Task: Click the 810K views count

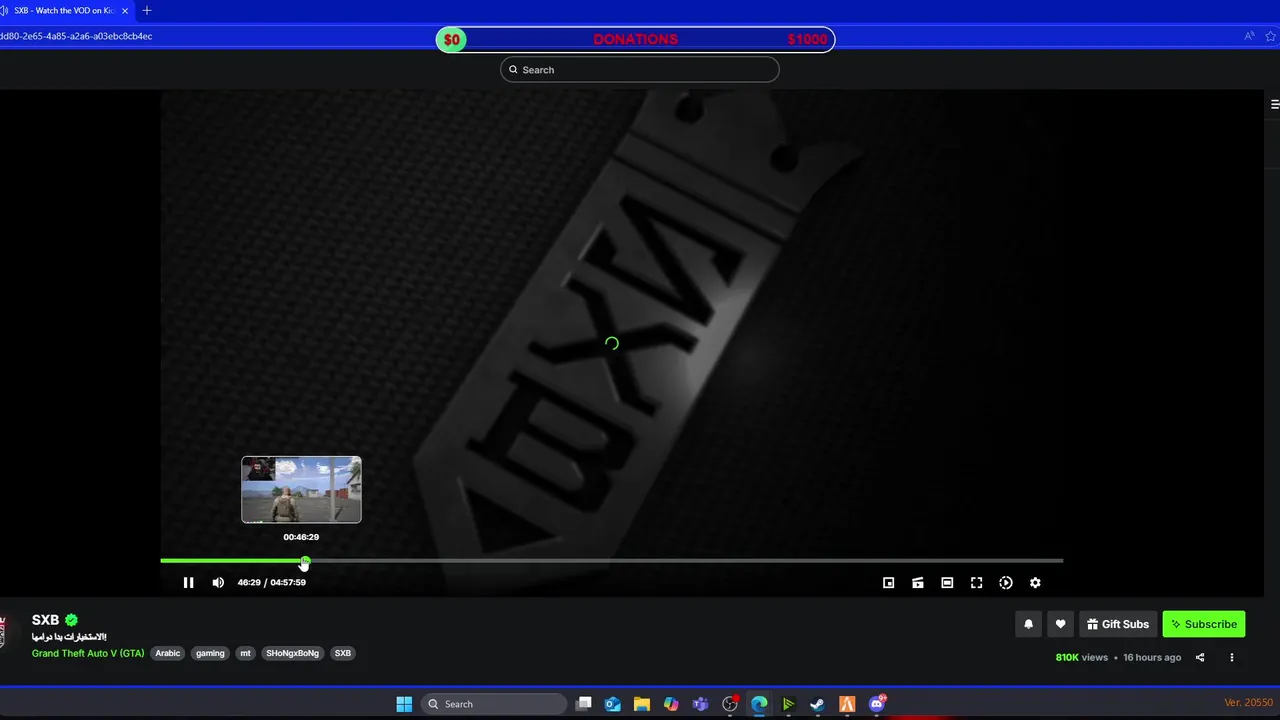Action: 1082,657
